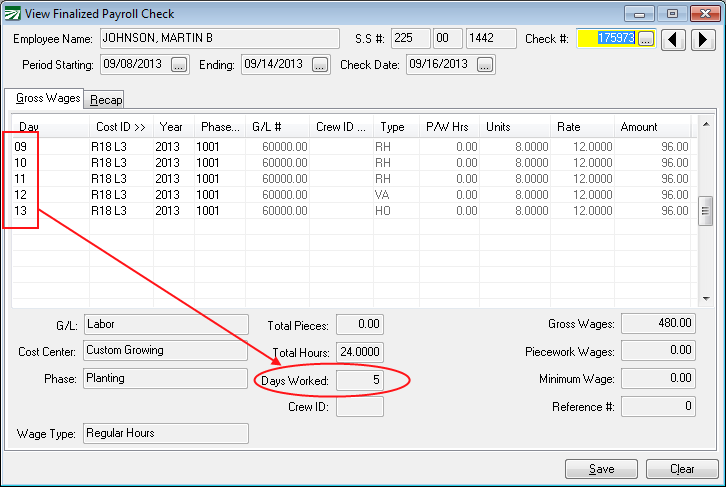Click the Days Worked field

[359, 381]
